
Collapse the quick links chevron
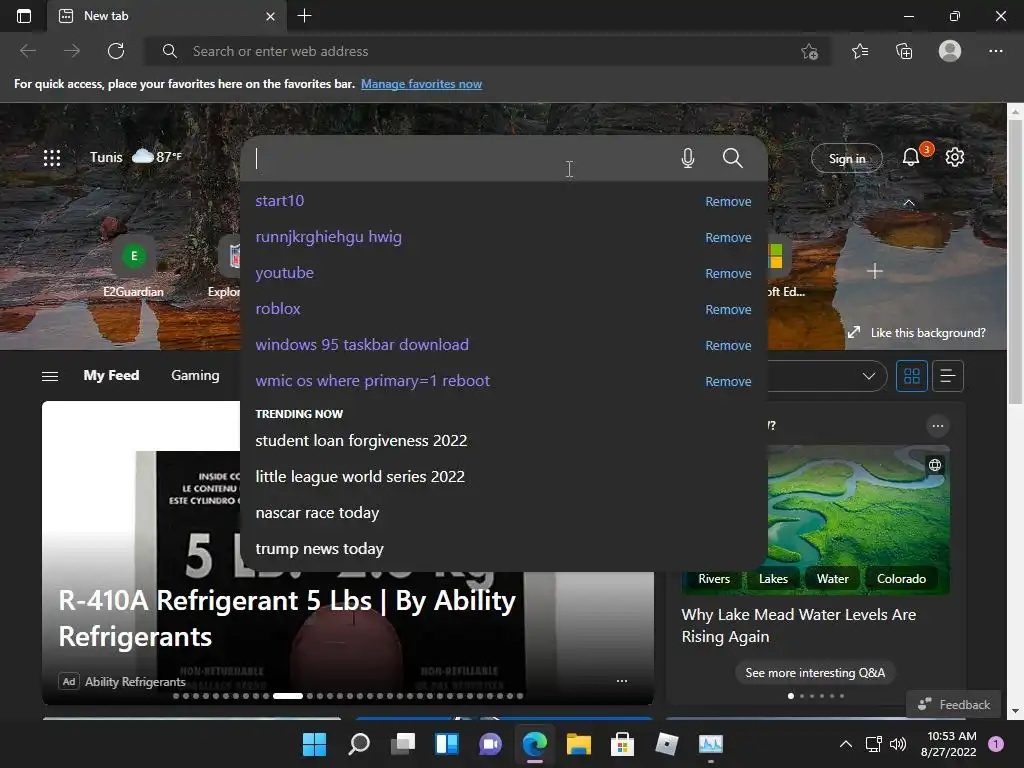coord(908,202)
